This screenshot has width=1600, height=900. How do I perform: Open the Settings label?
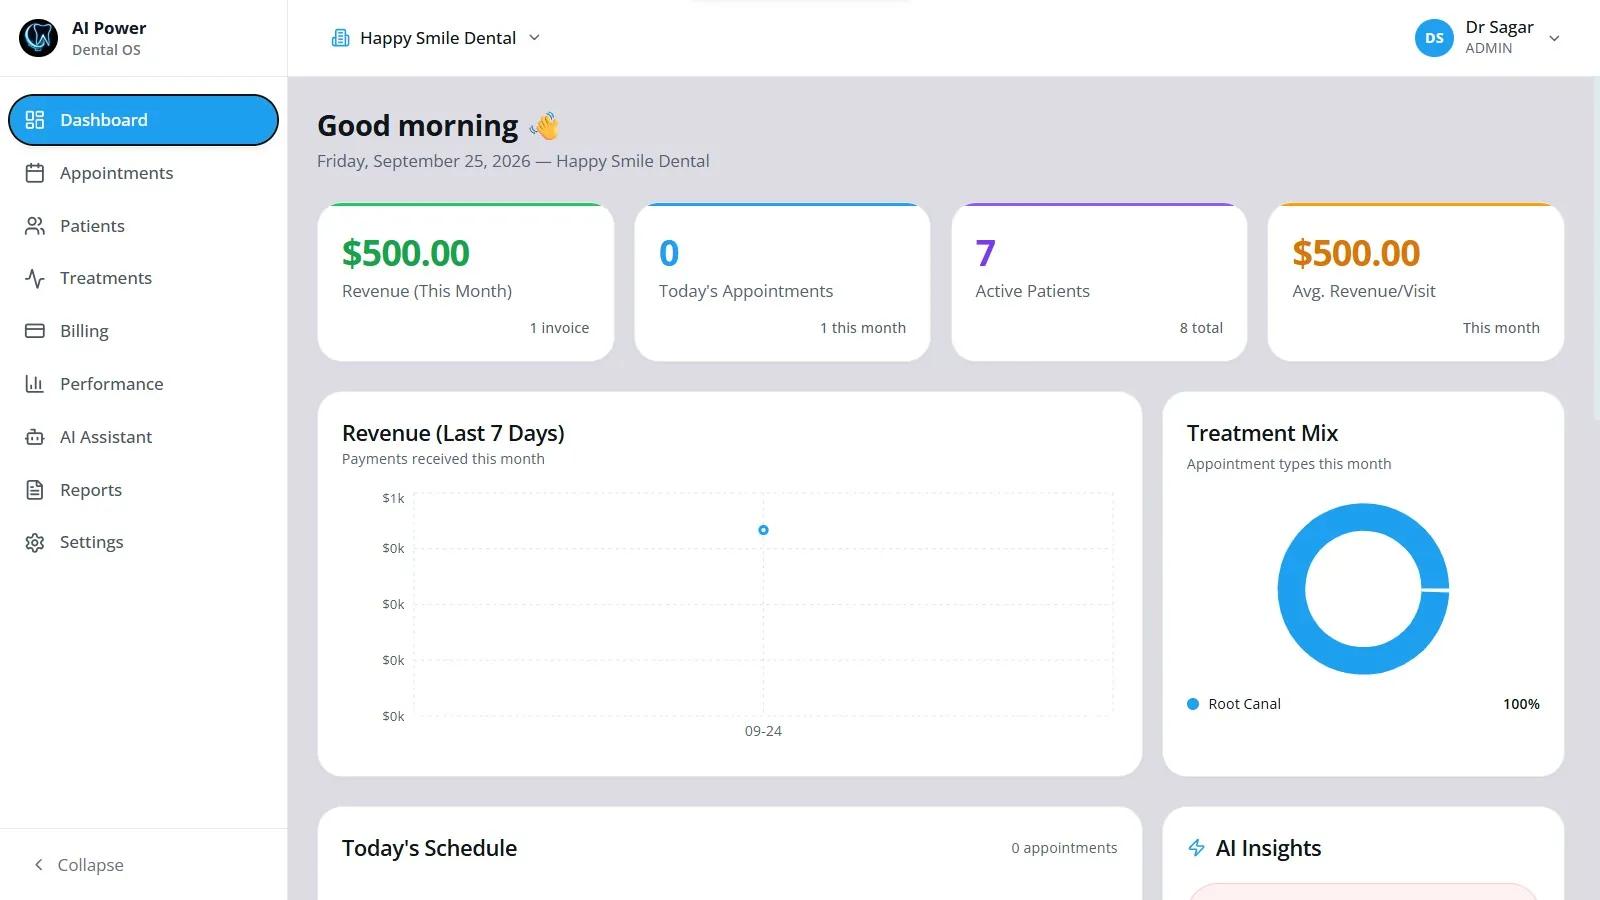(x=92, y=542)
